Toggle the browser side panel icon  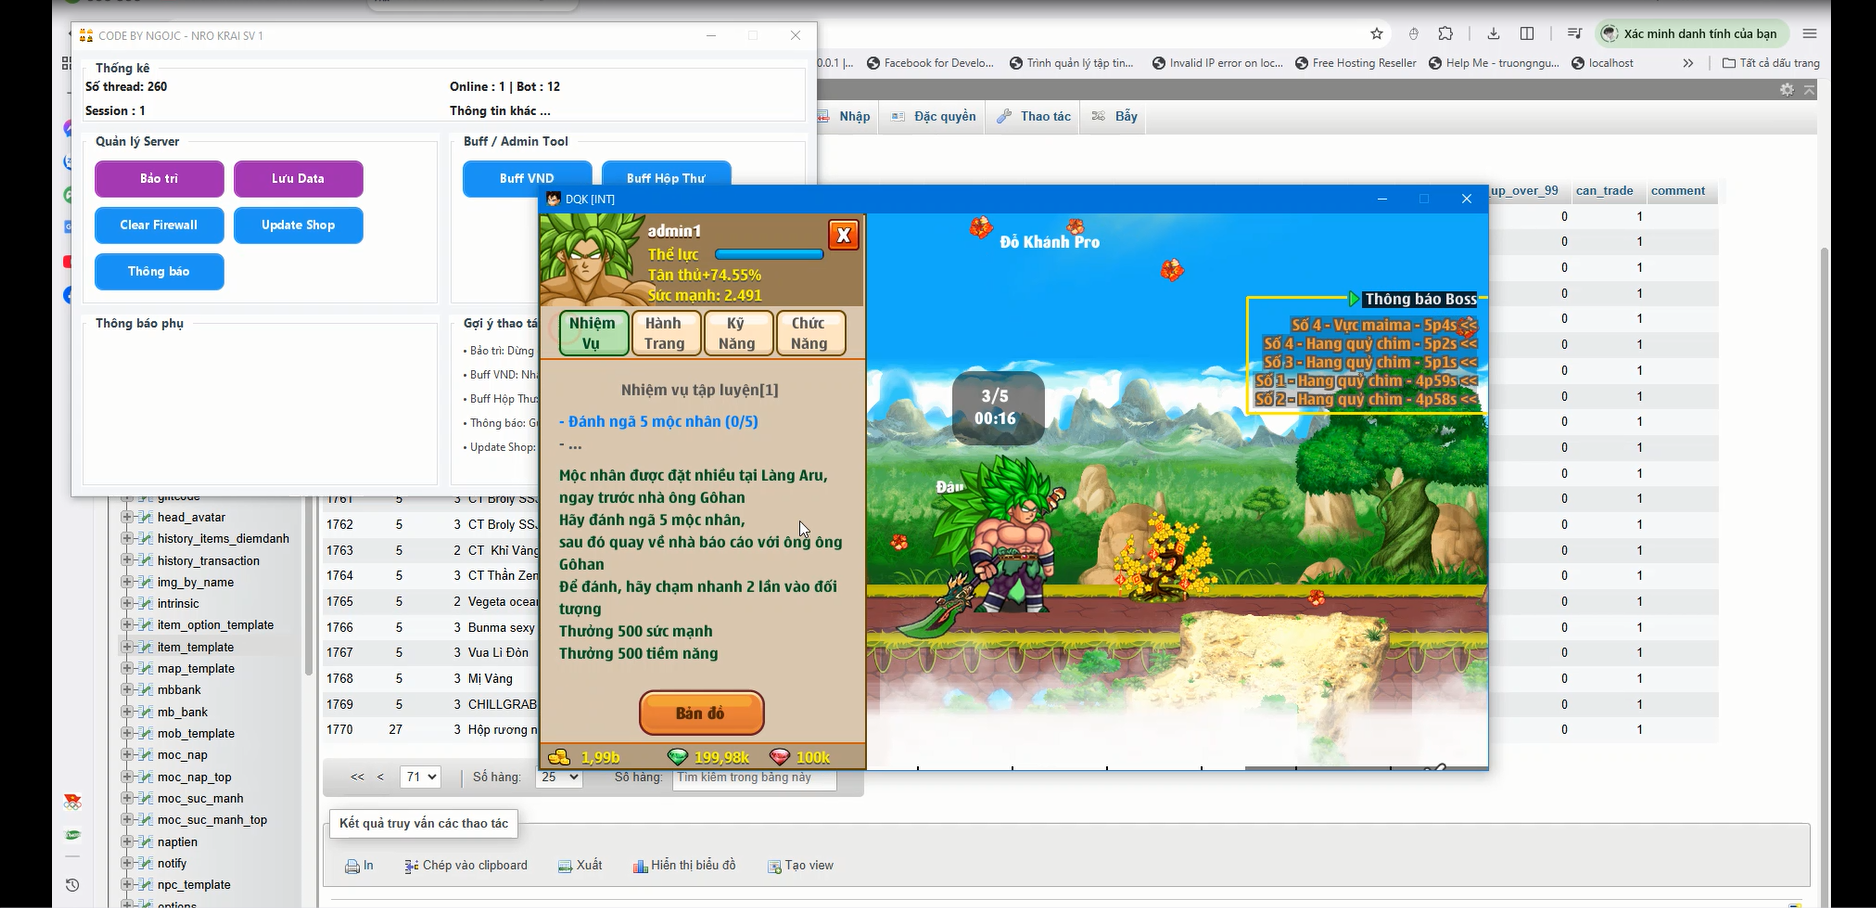point(1527,34)
